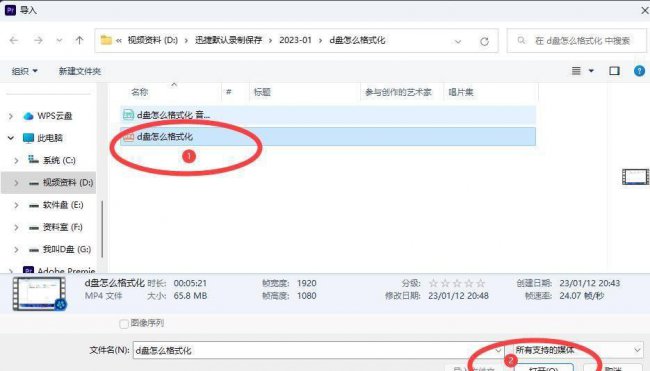The height and width of the screenshot is (371, 650).
Task: Click the audio file icon in first row
Action: pos(128,115)
